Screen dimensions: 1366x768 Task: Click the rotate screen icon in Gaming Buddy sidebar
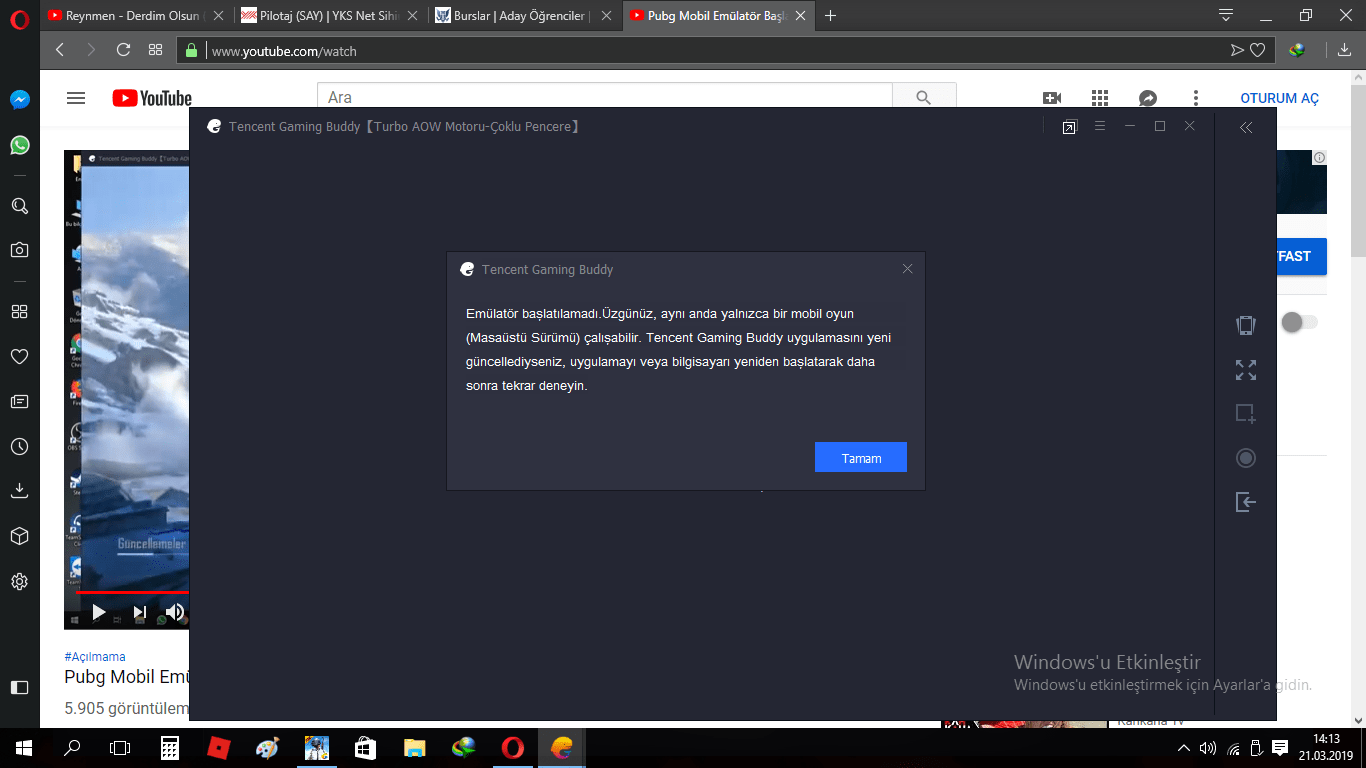click(x=1245, y=325)
